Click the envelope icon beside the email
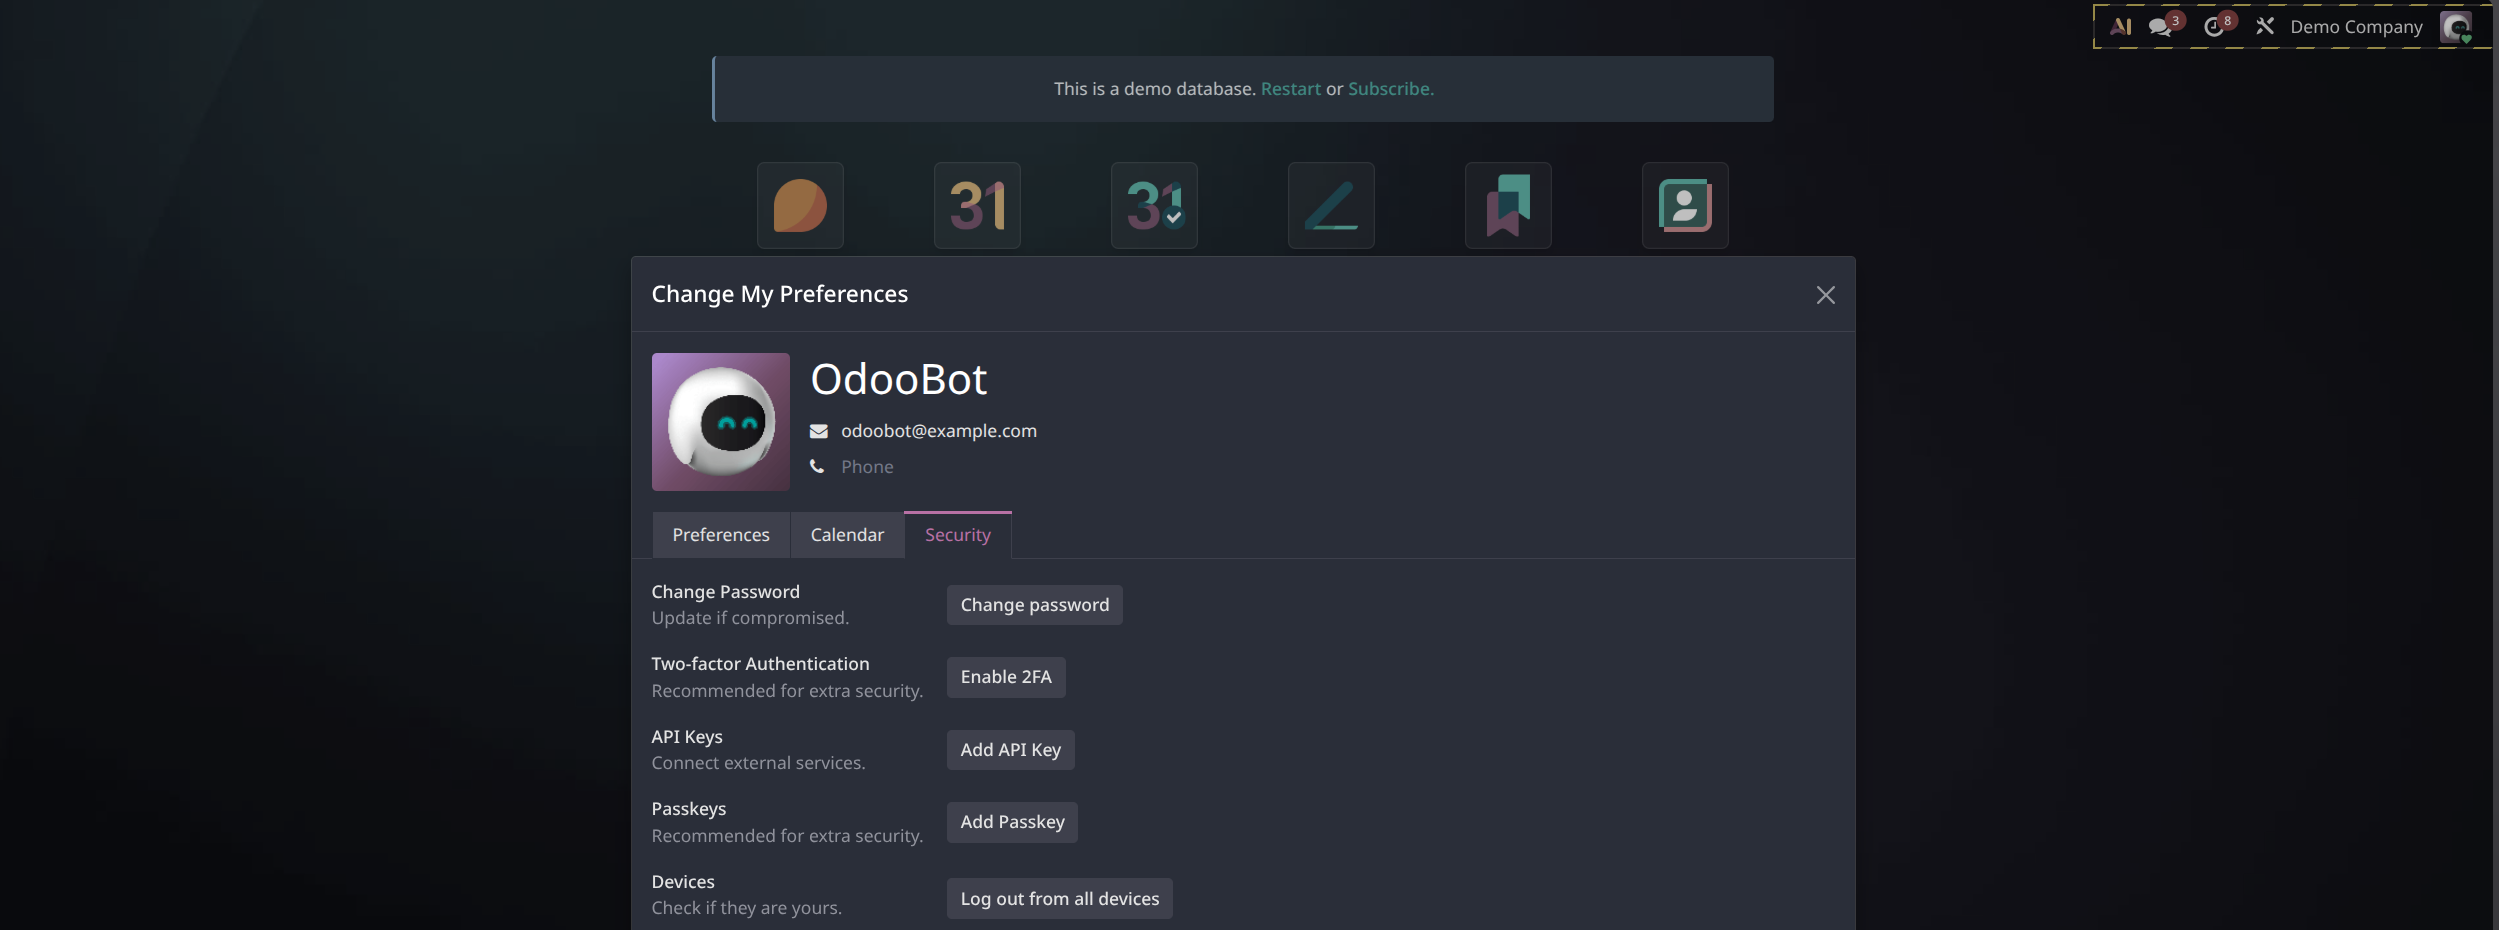Screen dimensions: 2499x930 [x=818, y=431]
